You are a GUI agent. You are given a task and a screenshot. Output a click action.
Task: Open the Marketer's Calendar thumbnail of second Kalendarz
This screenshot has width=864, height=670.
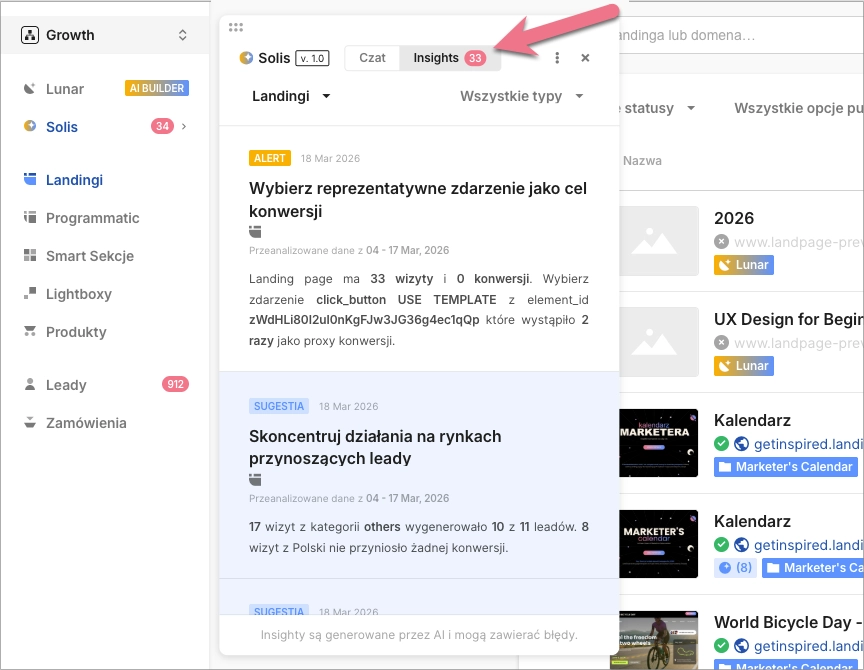coord(659,544)
